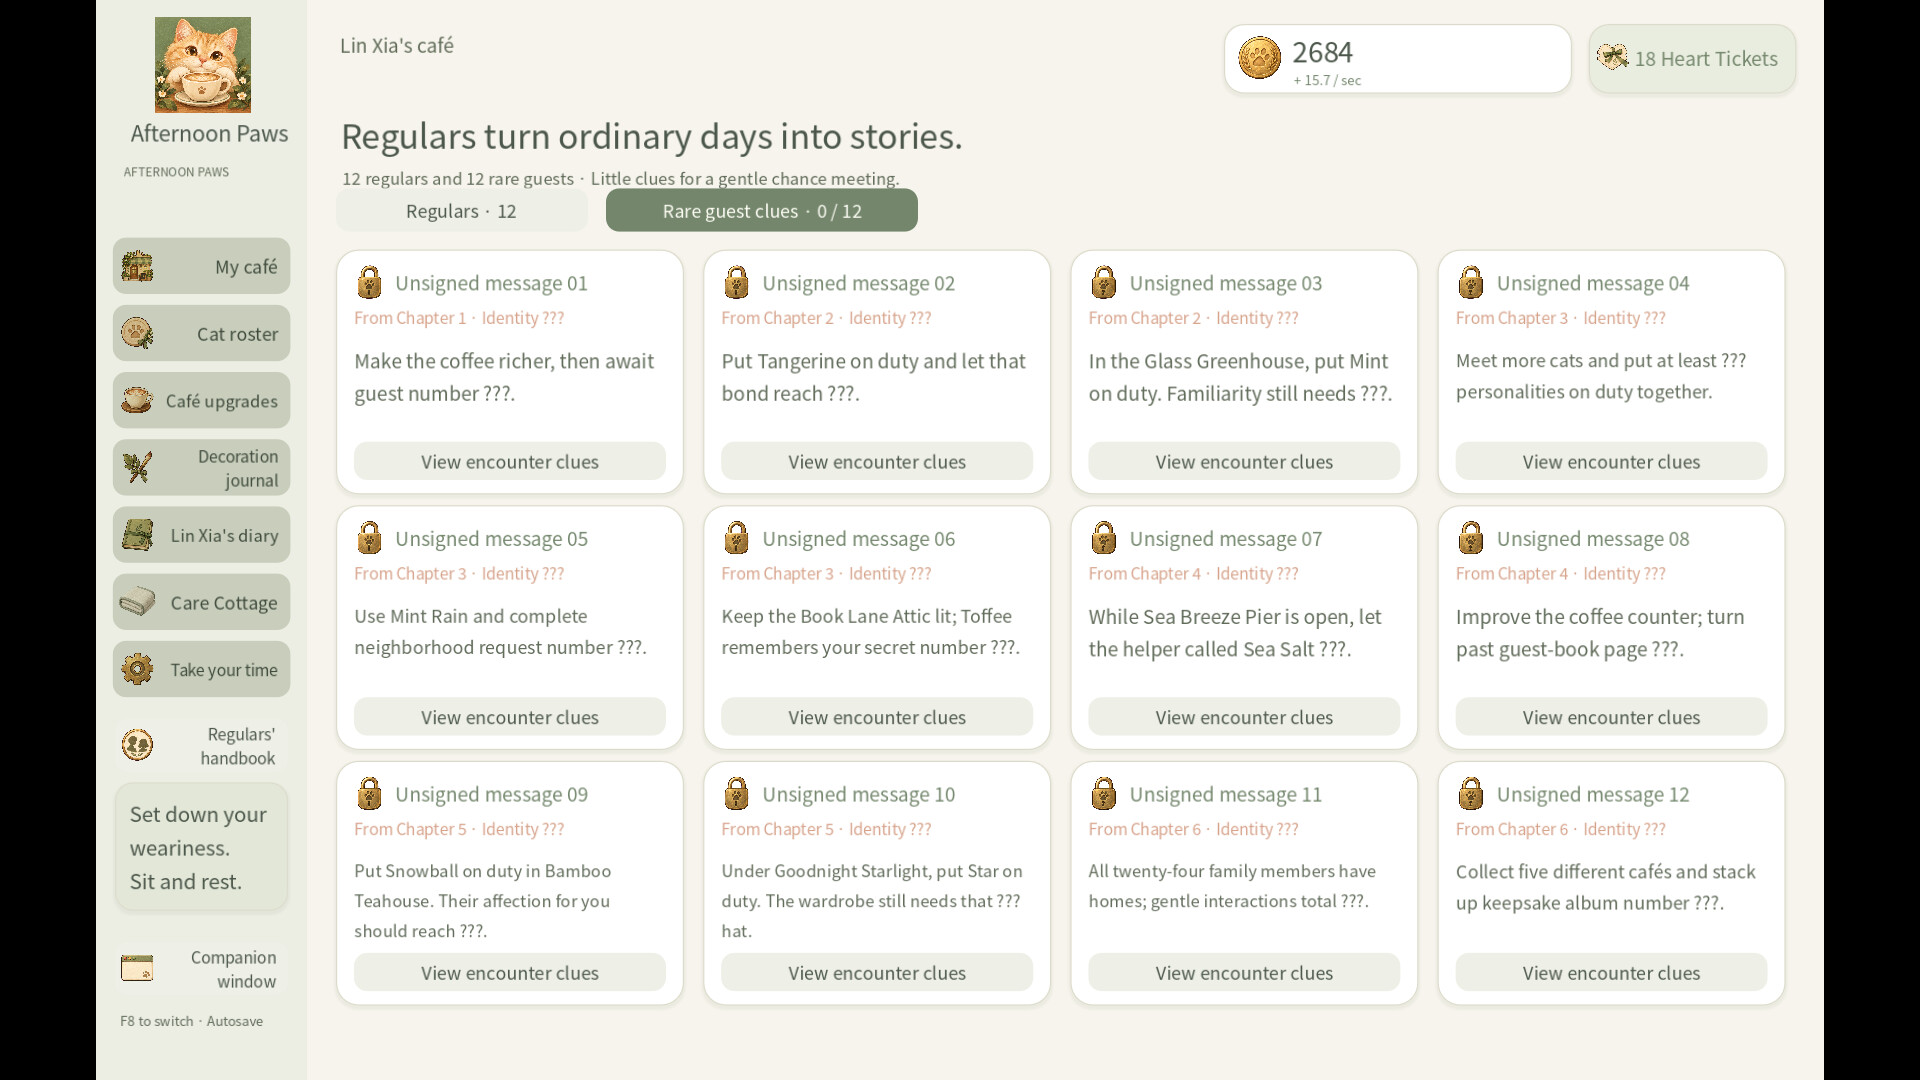View encounter clues for Unsigned message 11

[x=1244, y=972]
